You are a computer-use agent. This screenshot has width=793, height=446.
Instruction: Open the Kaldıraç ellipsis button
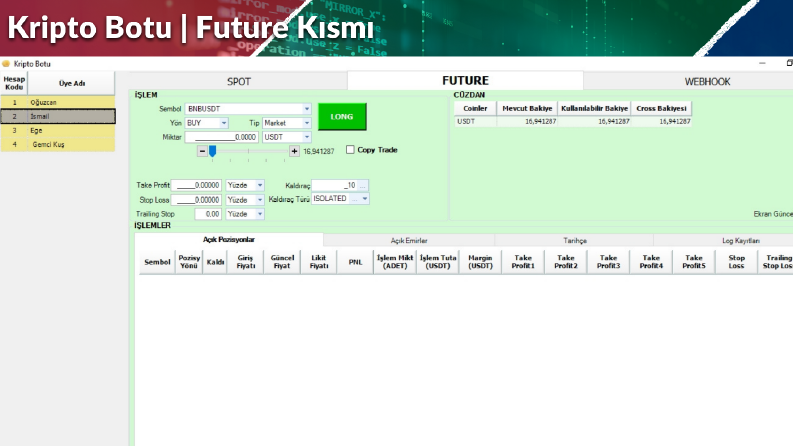tap(362, 185)
